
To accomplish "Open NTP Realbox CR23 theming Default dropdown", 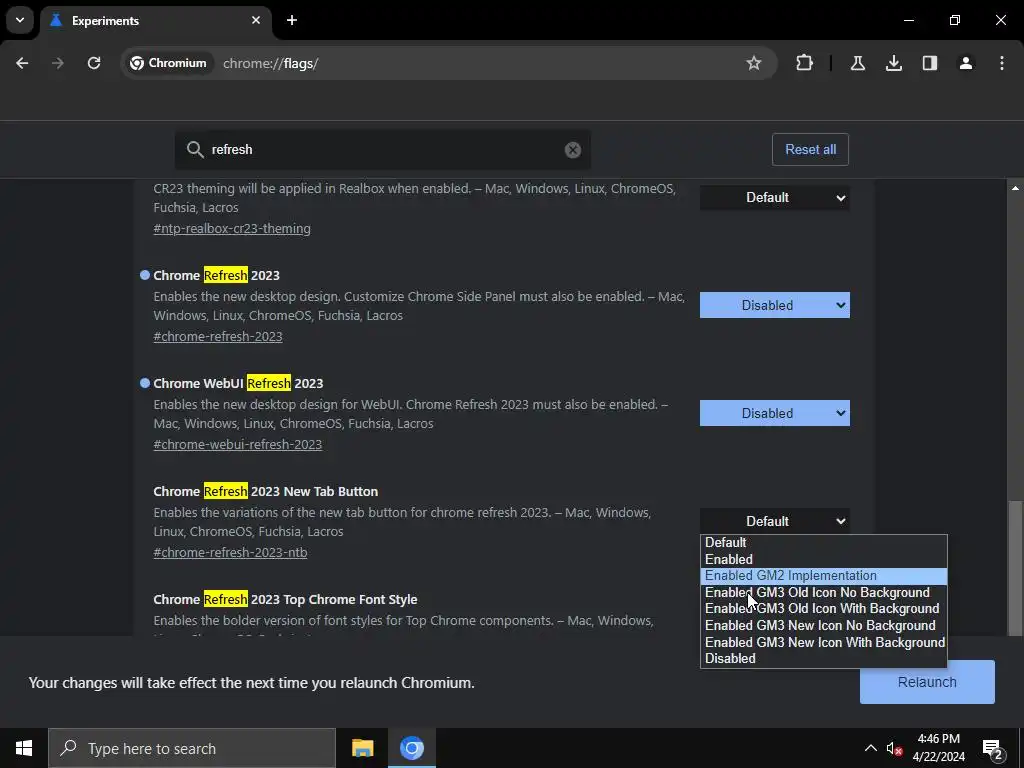I will [775, 197].
